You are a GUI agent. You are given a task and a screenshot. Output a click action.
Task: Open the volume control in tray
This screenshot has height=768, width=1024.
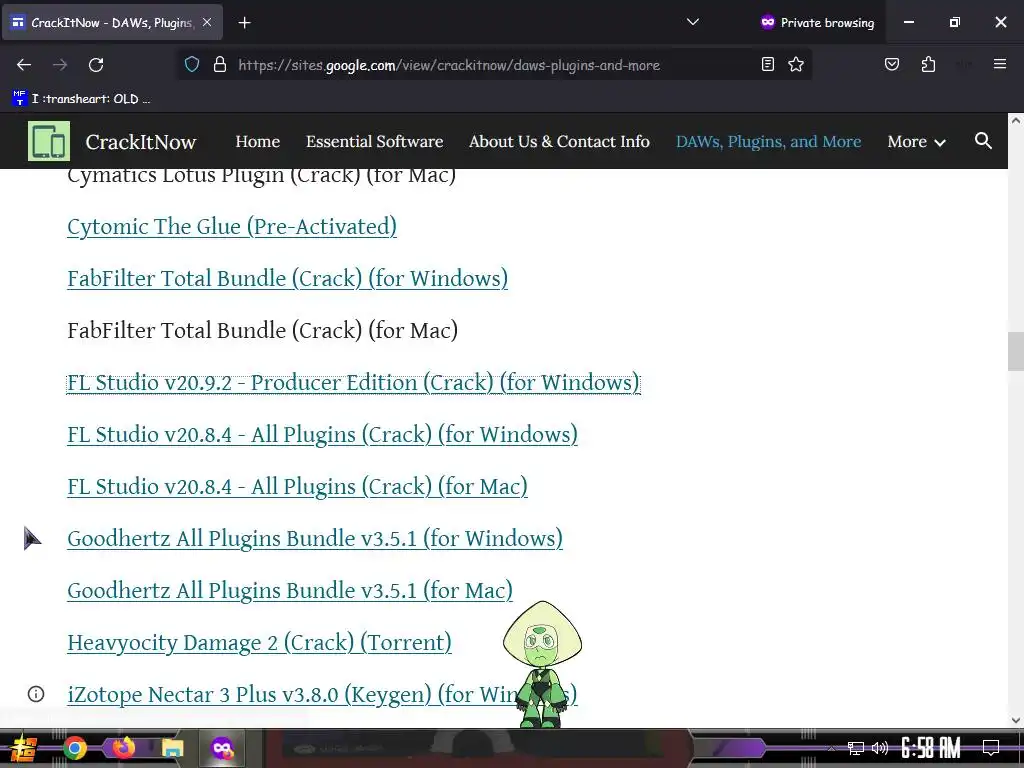880,748
